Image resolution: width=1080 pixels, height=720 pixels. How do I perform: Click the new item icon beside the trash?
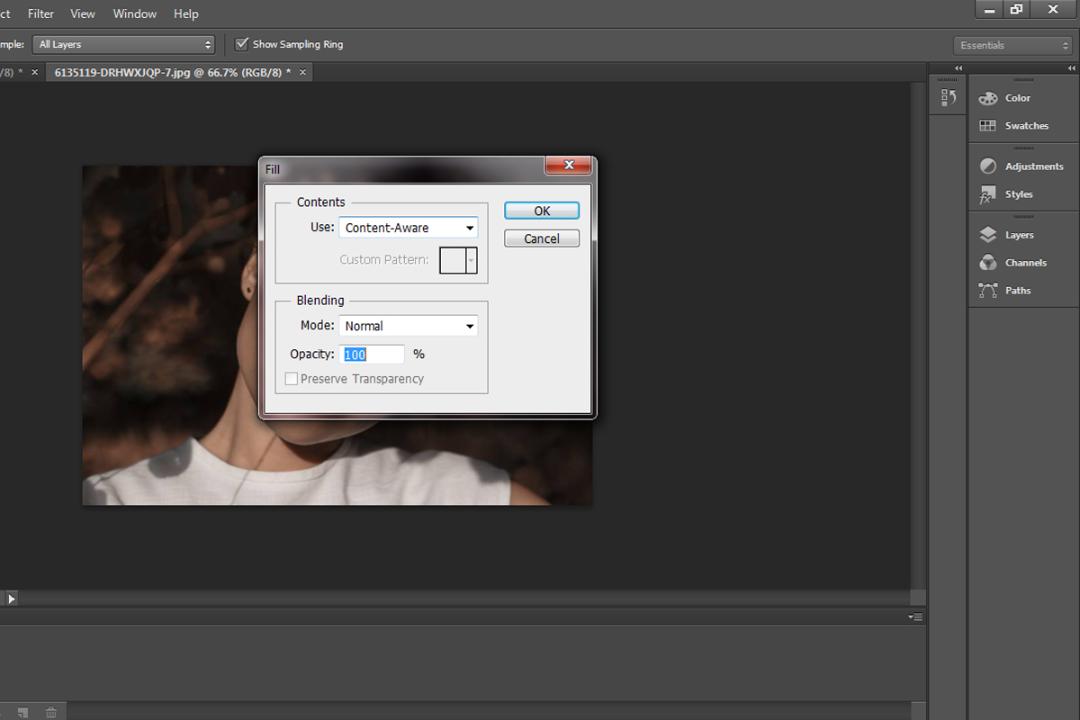23,712
